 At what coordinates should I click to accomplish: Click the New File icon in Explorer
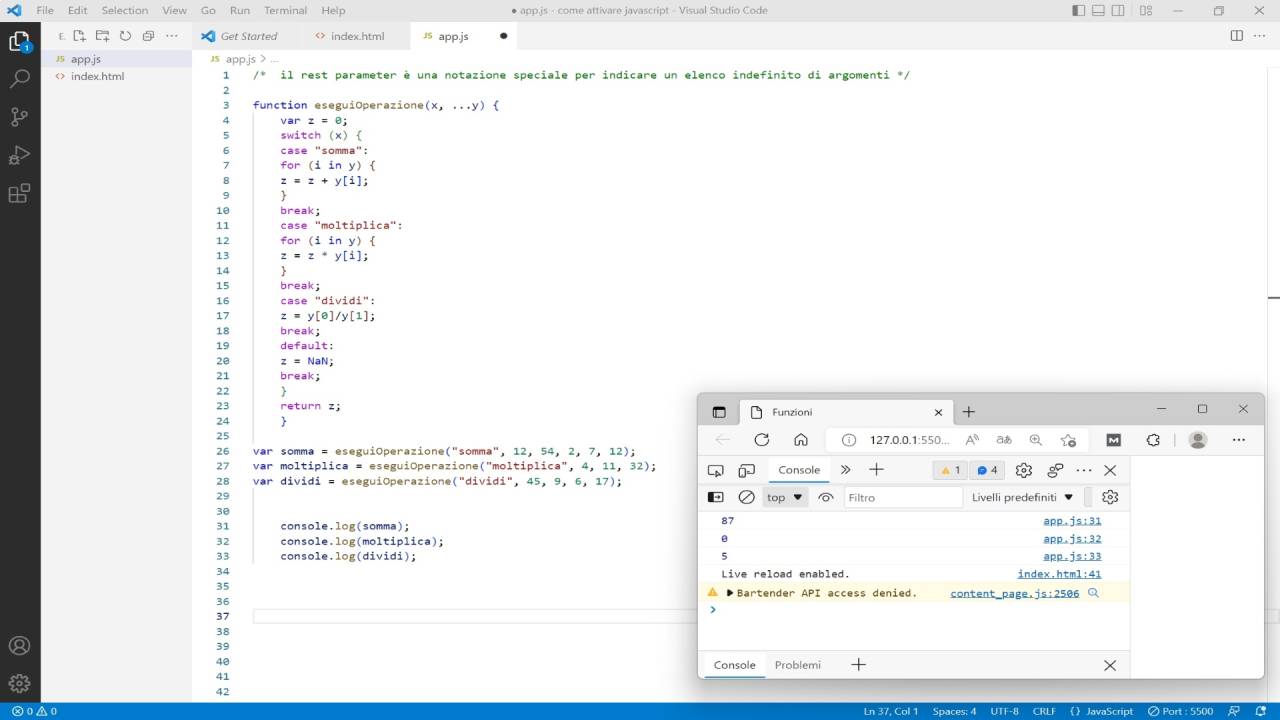79,35
